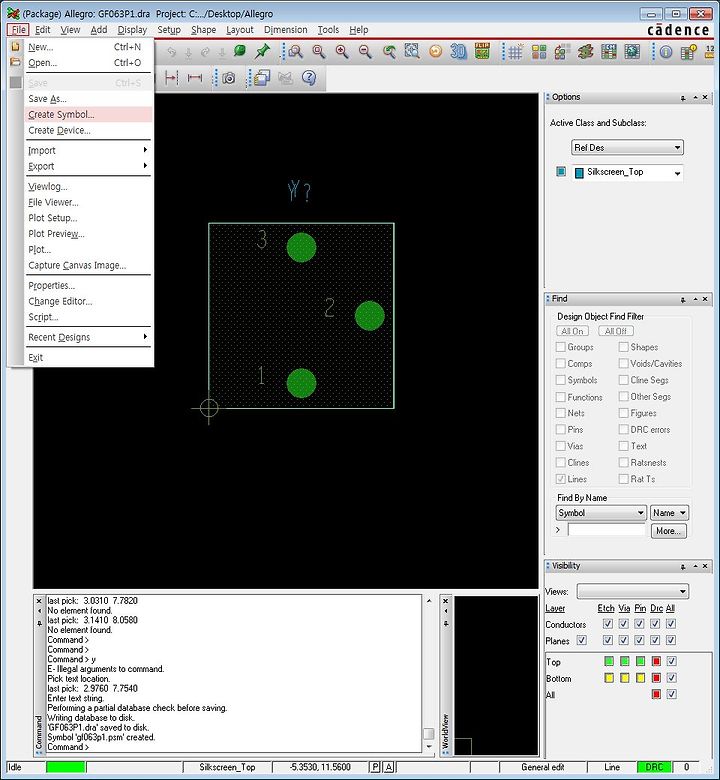Viewport: 720px width, 780px height.
Task: Click the Prmed design parameters icon
Action: pyautogui.click(x=632, y=52)
